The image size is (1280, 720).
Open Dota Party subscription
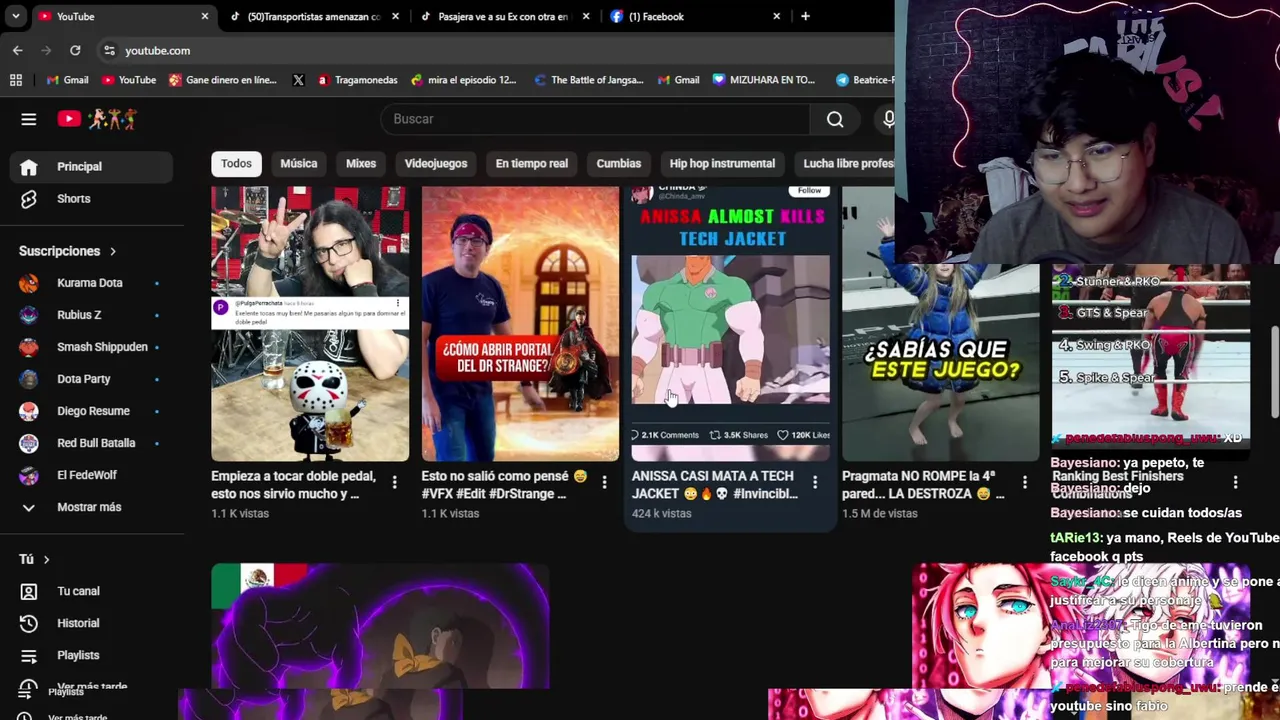[92, 379]
